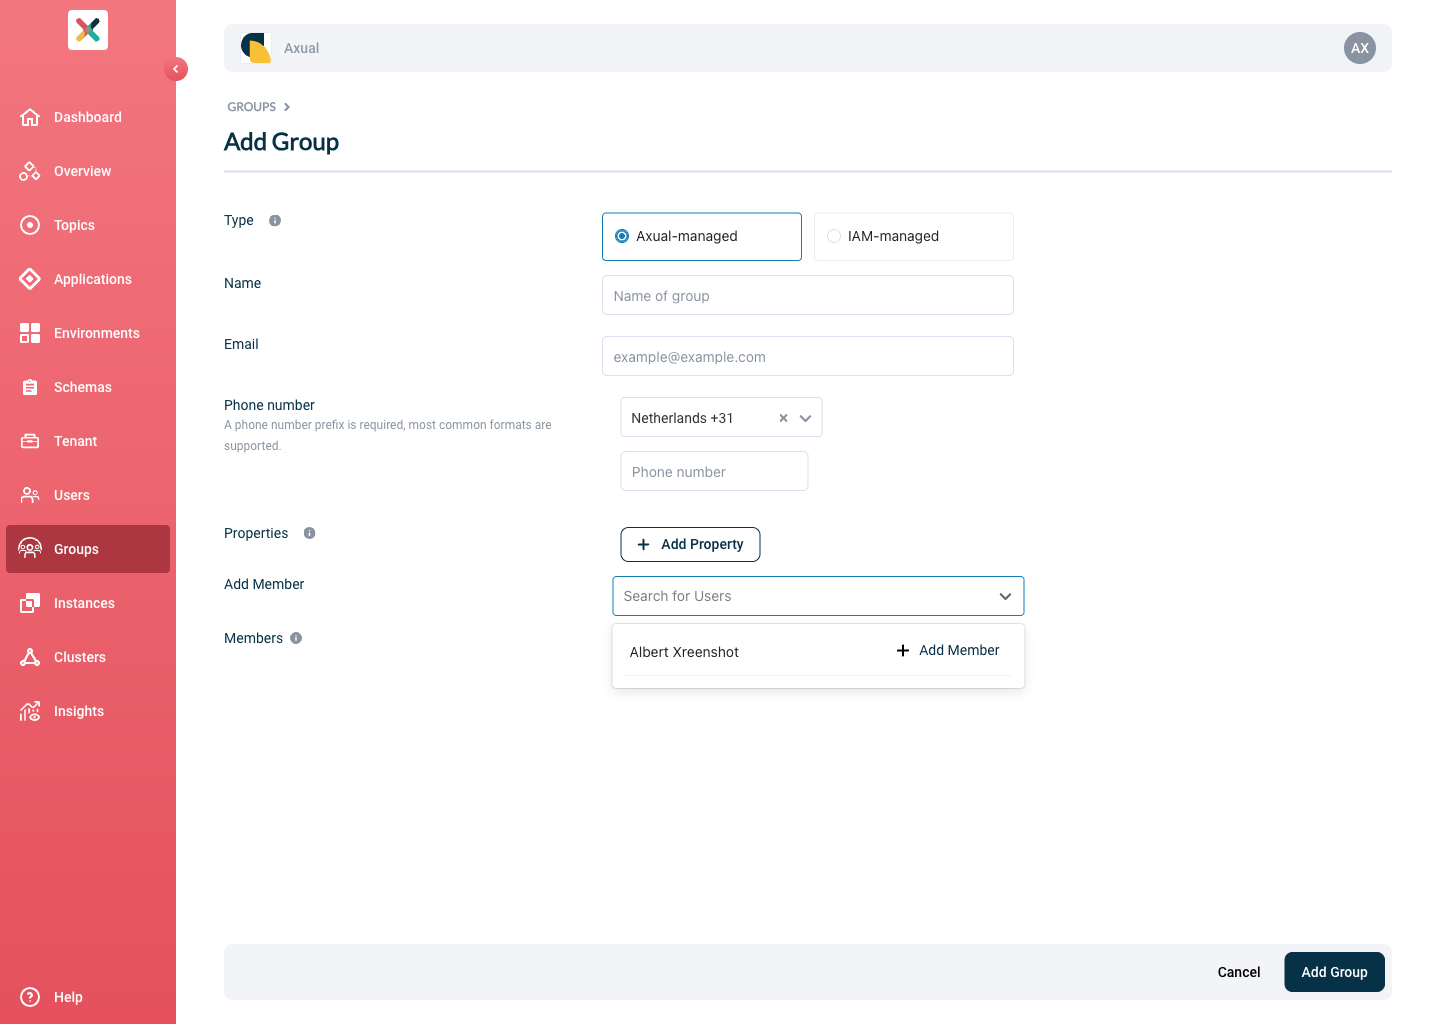The image size is (1440, 1024).
Task: Click the Axual X logo in sidebar
Action: pos(88,30)
